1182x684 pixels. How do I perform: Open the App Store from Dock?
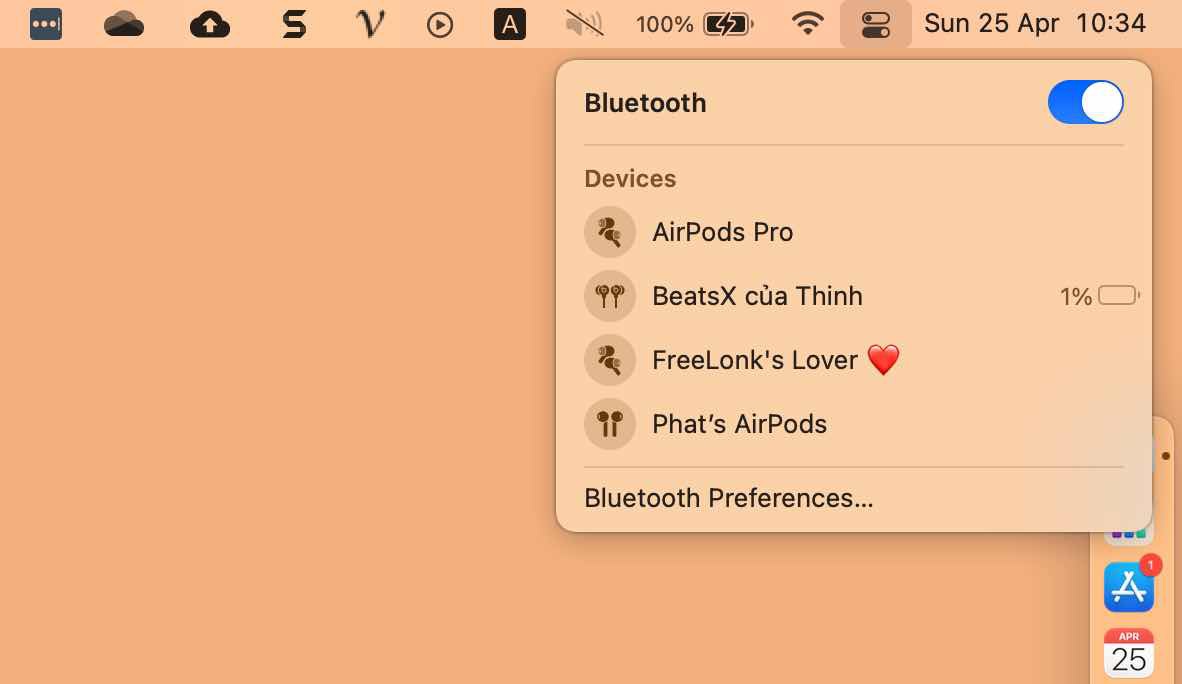[x=1129, y=587]
